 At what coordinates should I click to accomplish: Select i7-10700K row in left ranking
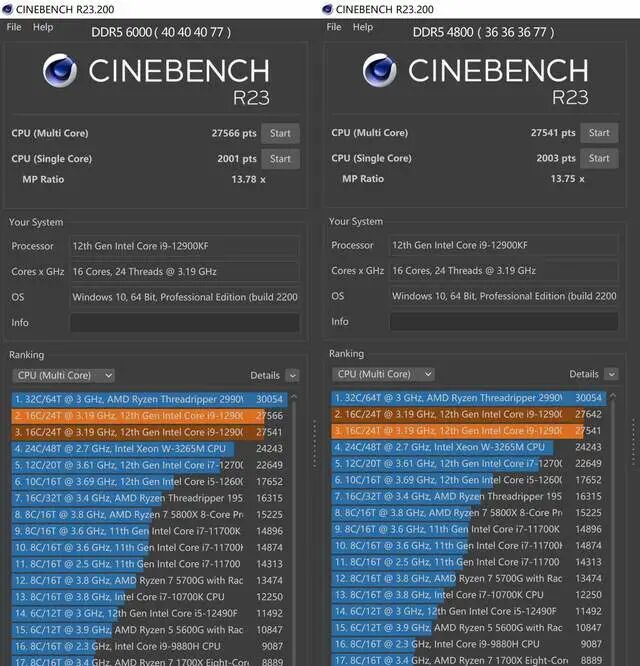click(149, 597)
